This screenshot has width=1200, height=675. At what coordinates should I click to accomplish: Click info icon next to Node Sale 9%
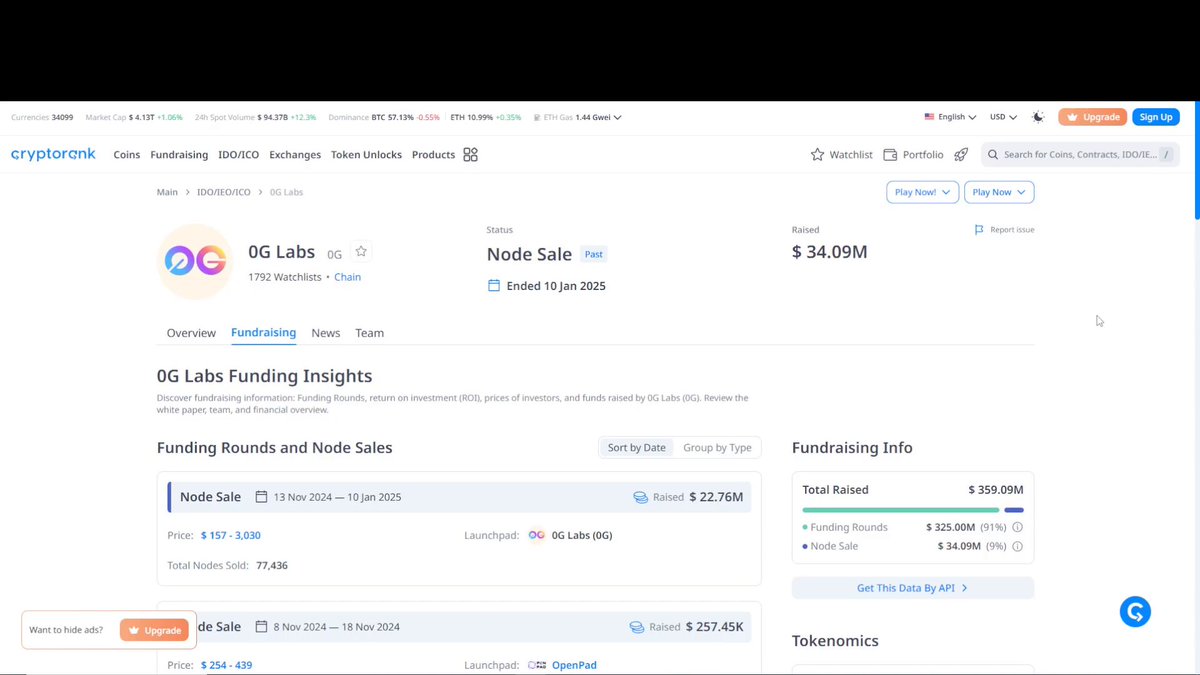(x=1017, y=546)
